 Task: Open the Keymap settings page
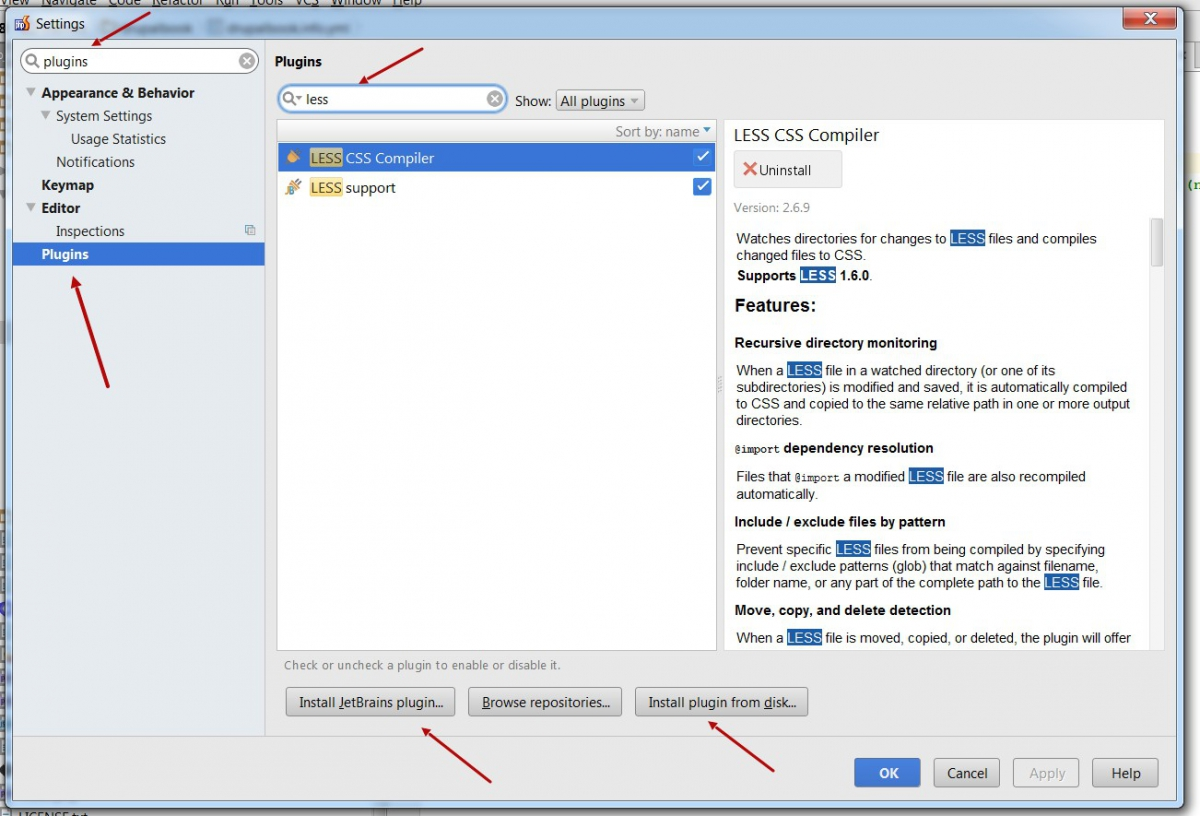[67, 185]
